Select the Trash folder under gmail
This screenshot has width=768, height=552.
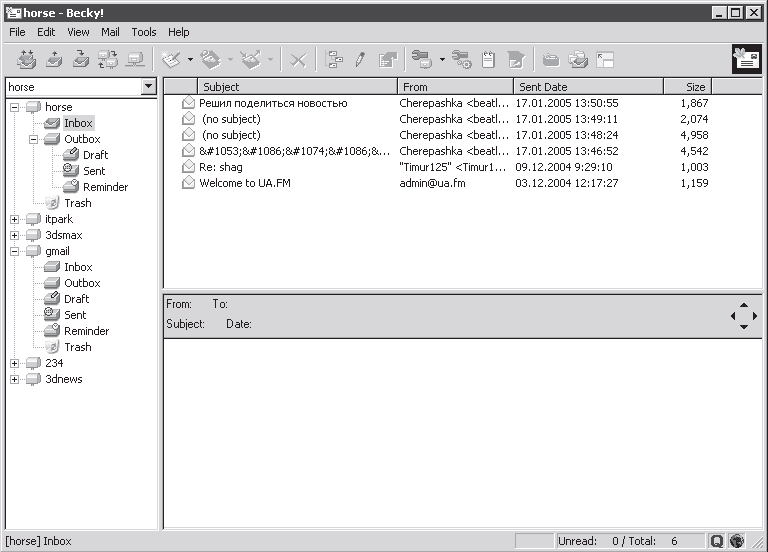tap(77, 347)
